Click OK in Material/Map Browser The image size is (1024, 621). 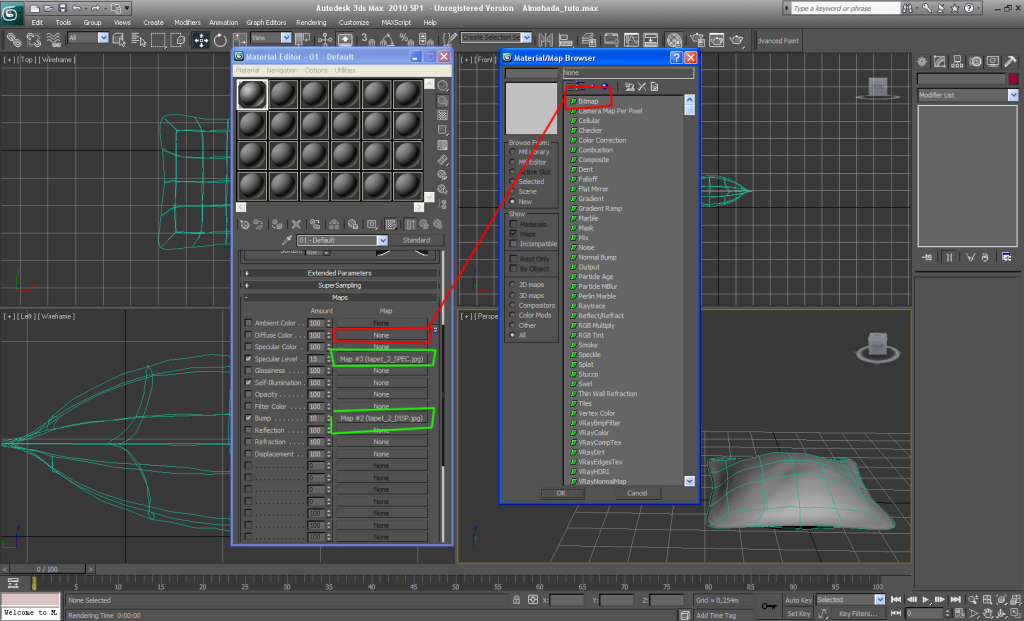561,494
